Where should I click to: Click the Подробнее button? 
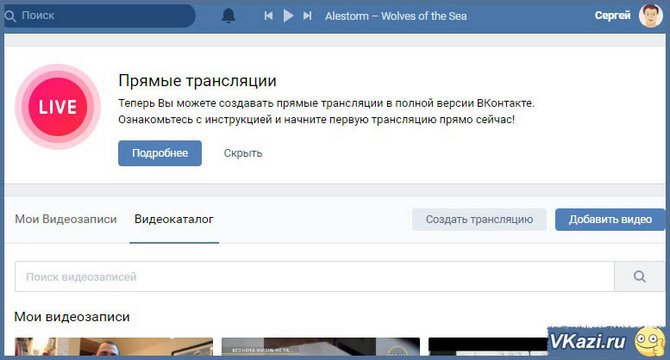click(160, 153)
